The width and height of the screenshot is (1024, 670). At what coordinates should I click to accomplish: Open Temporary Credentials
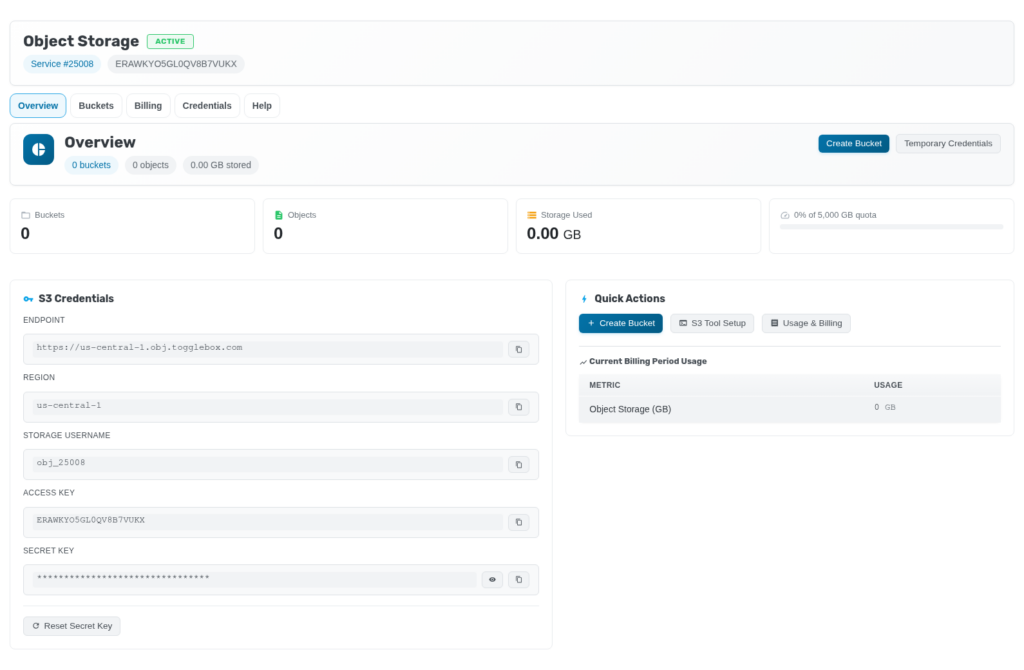[948, 144]
